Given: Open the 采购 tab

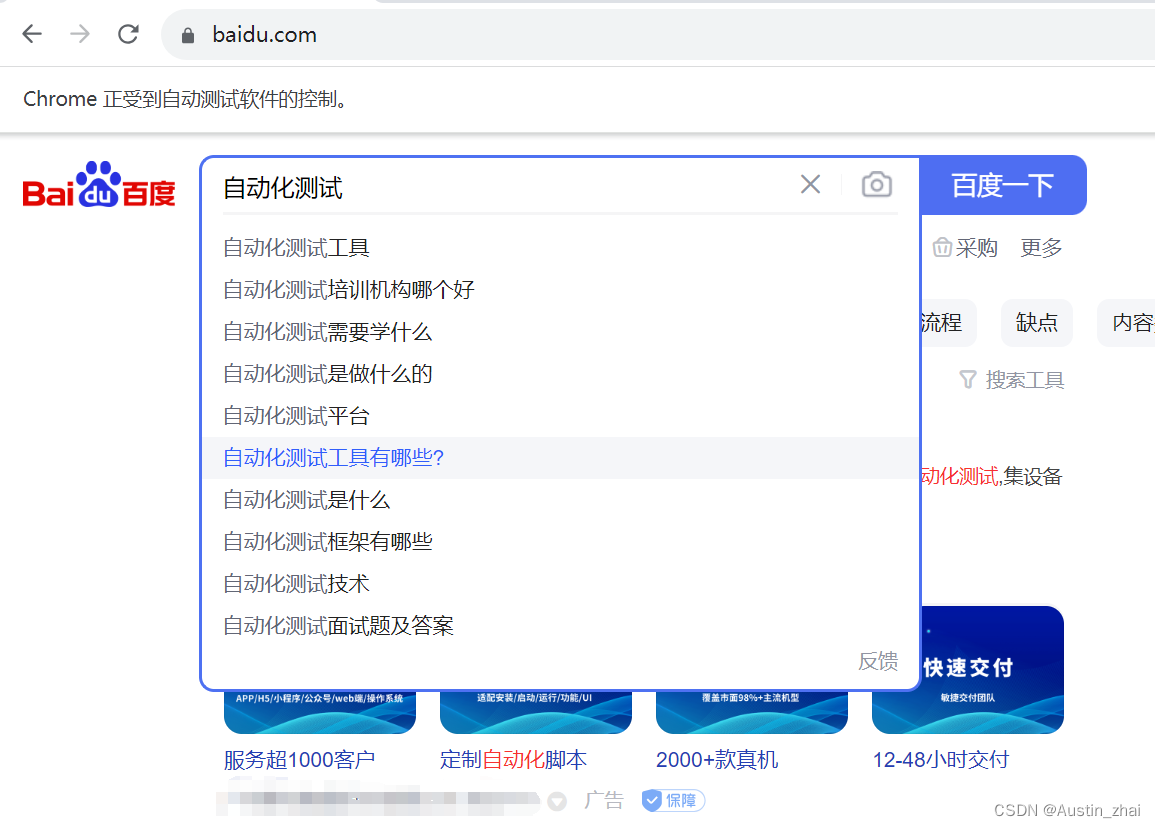Looking at the screenshot, I should [x=965, y=248].
